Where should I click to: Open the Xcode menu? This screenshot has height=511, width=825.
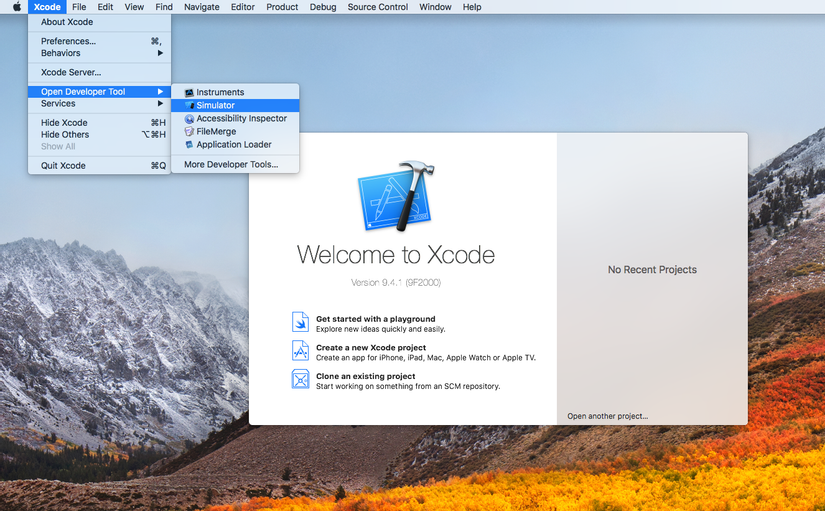(x=47, y=7)
